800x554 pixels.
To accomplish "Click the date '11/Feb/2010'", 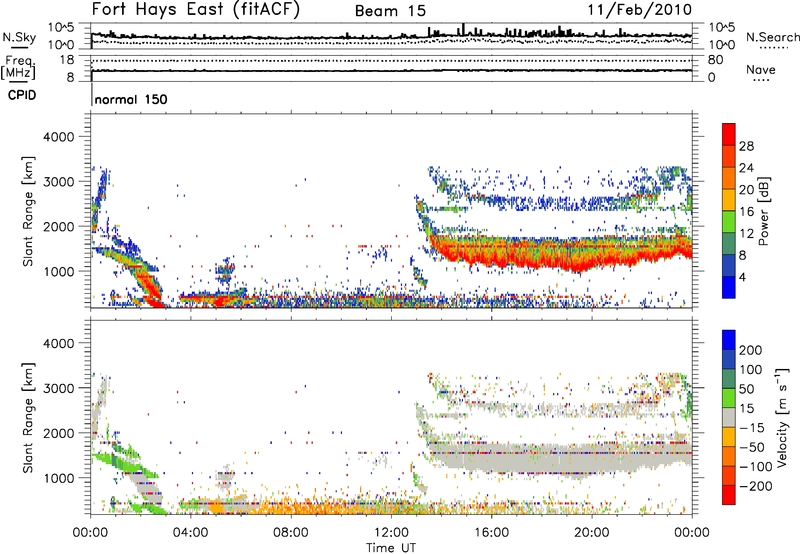I will pos(640,9).
